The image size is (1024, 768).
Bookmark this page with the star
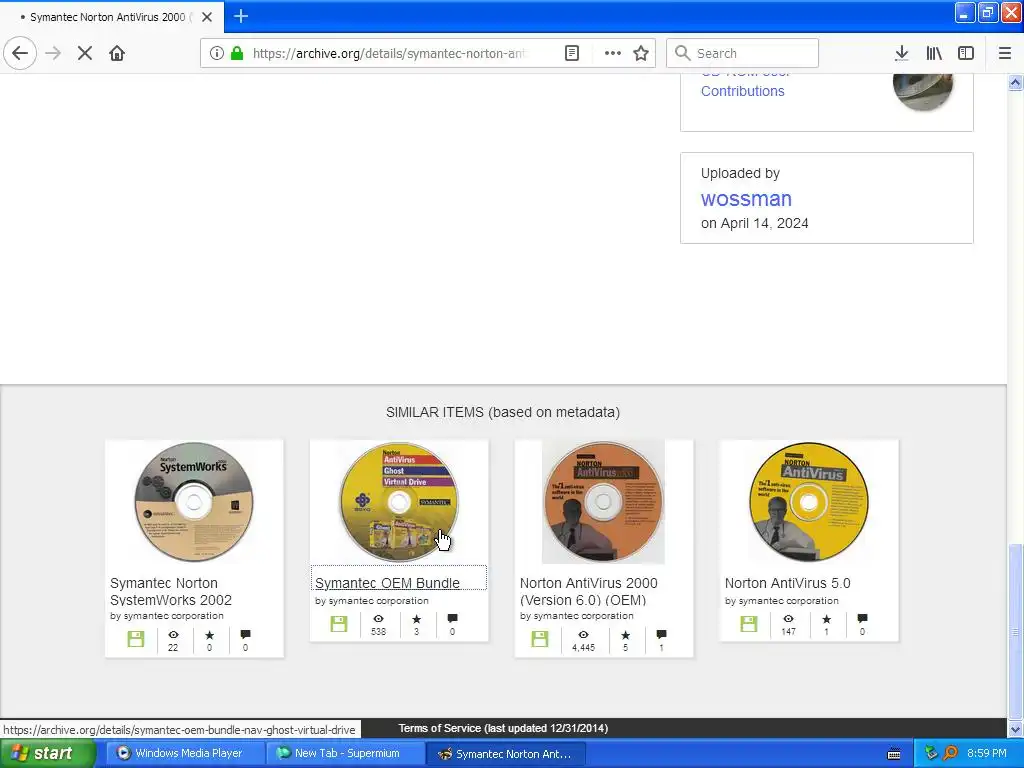(x=641, y=53)
